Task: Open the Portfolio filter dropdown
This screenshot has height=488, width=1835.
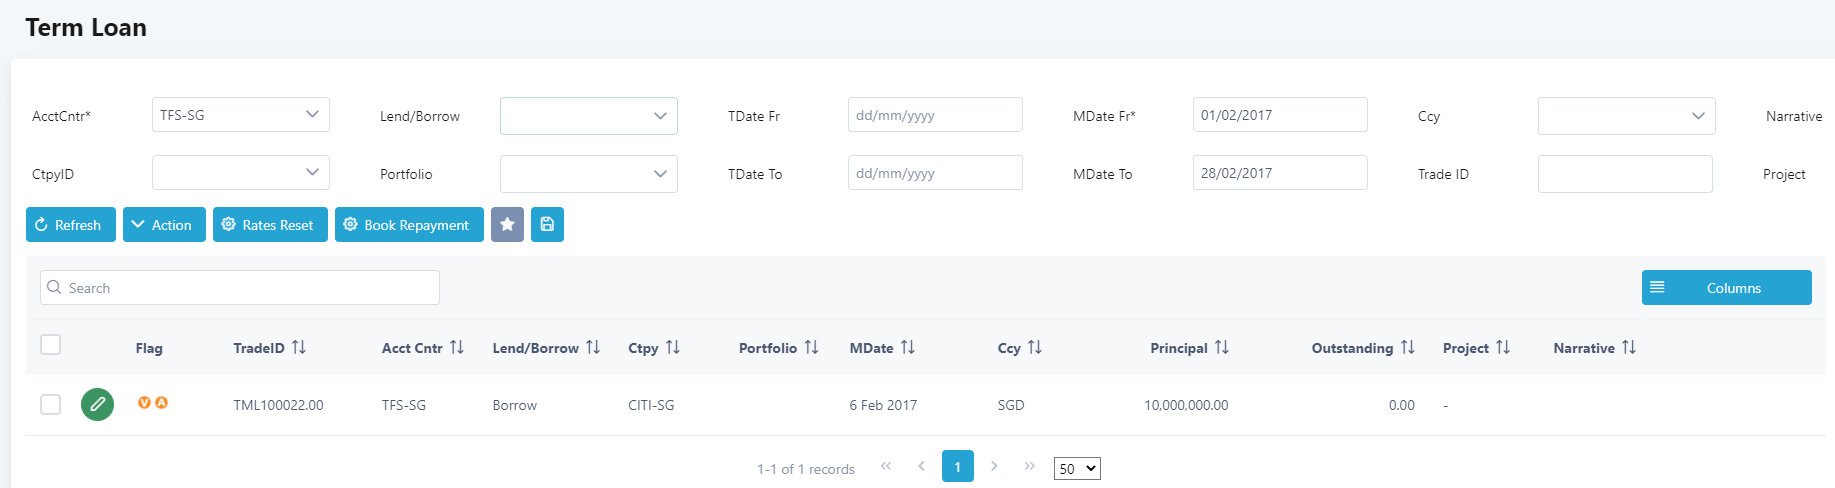Action: (589, 174)
